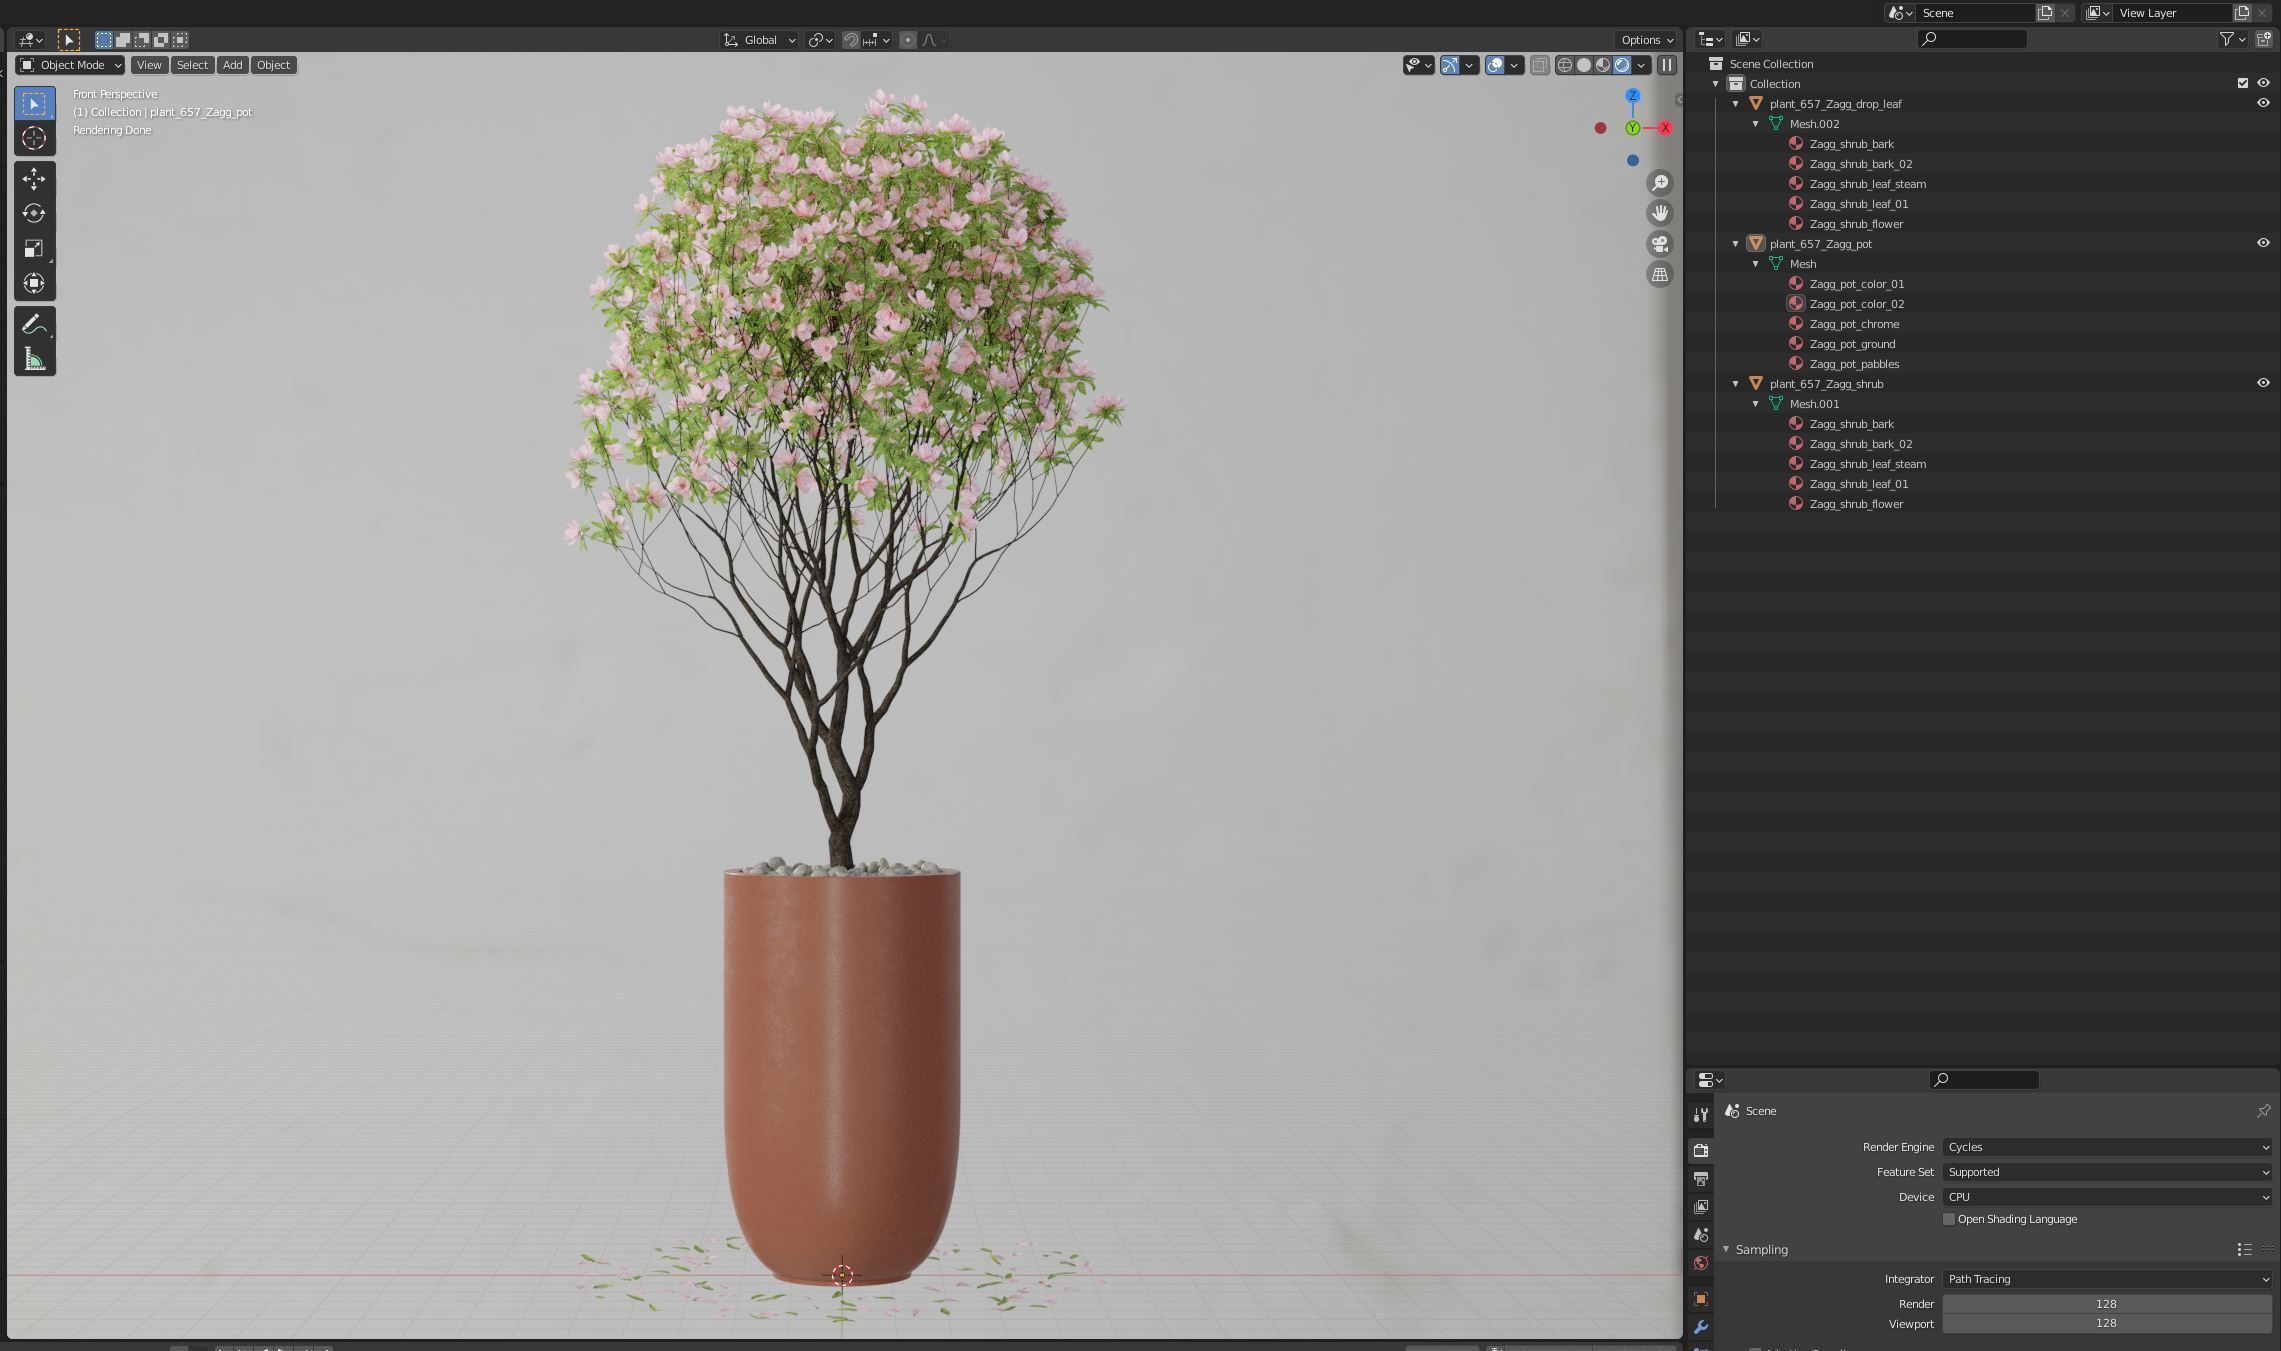The height and width of the screenshot is (1351, 2281).
Task: Open the Device dropdown
Action: coord(2107,1198)
